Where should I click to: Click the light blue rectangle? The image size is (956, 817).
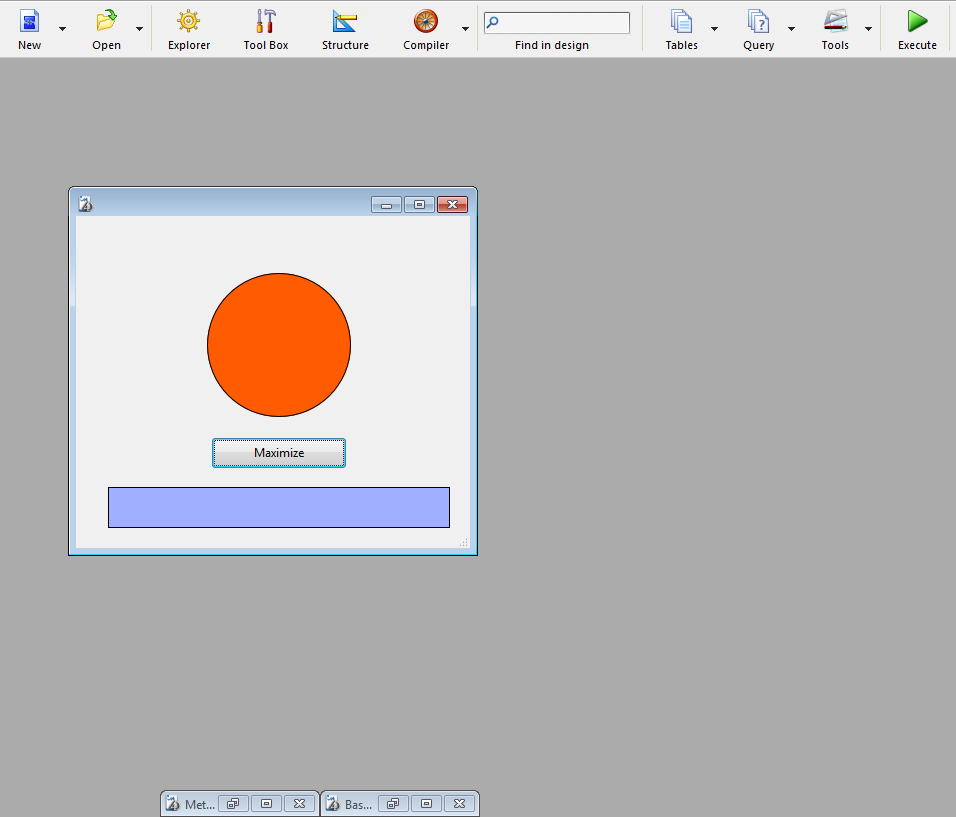[279, 507]
